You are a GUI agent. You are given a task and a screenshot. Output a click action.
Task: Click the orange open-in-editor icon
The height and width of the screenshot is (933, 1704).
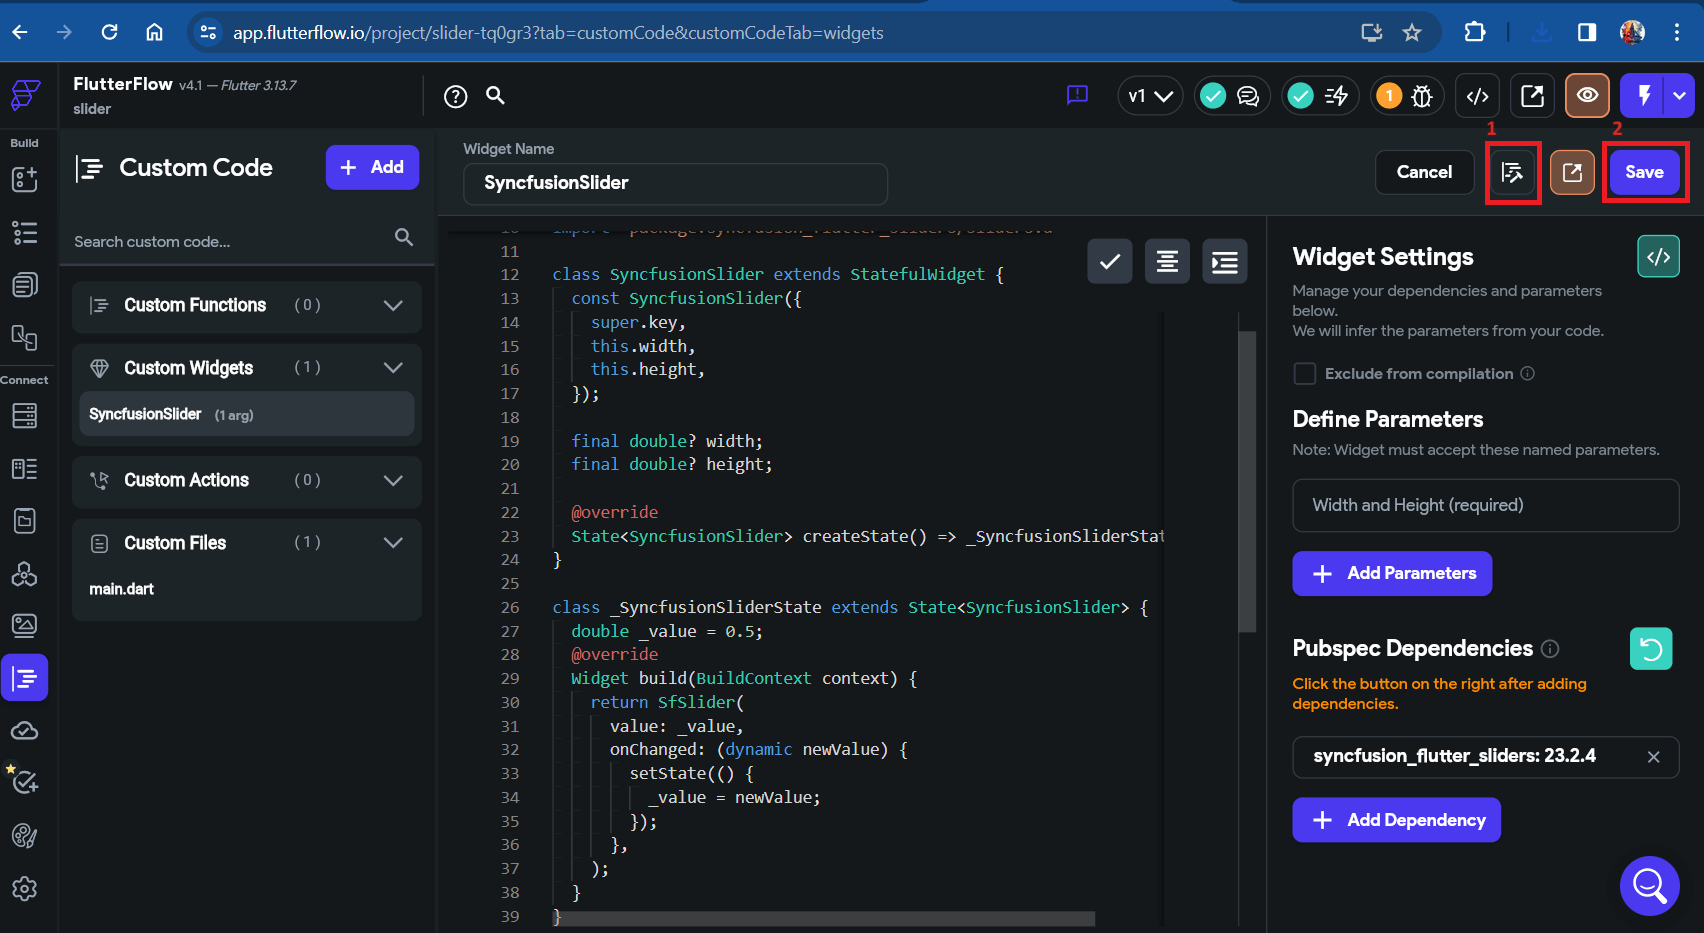click(x=1572, y=172)
